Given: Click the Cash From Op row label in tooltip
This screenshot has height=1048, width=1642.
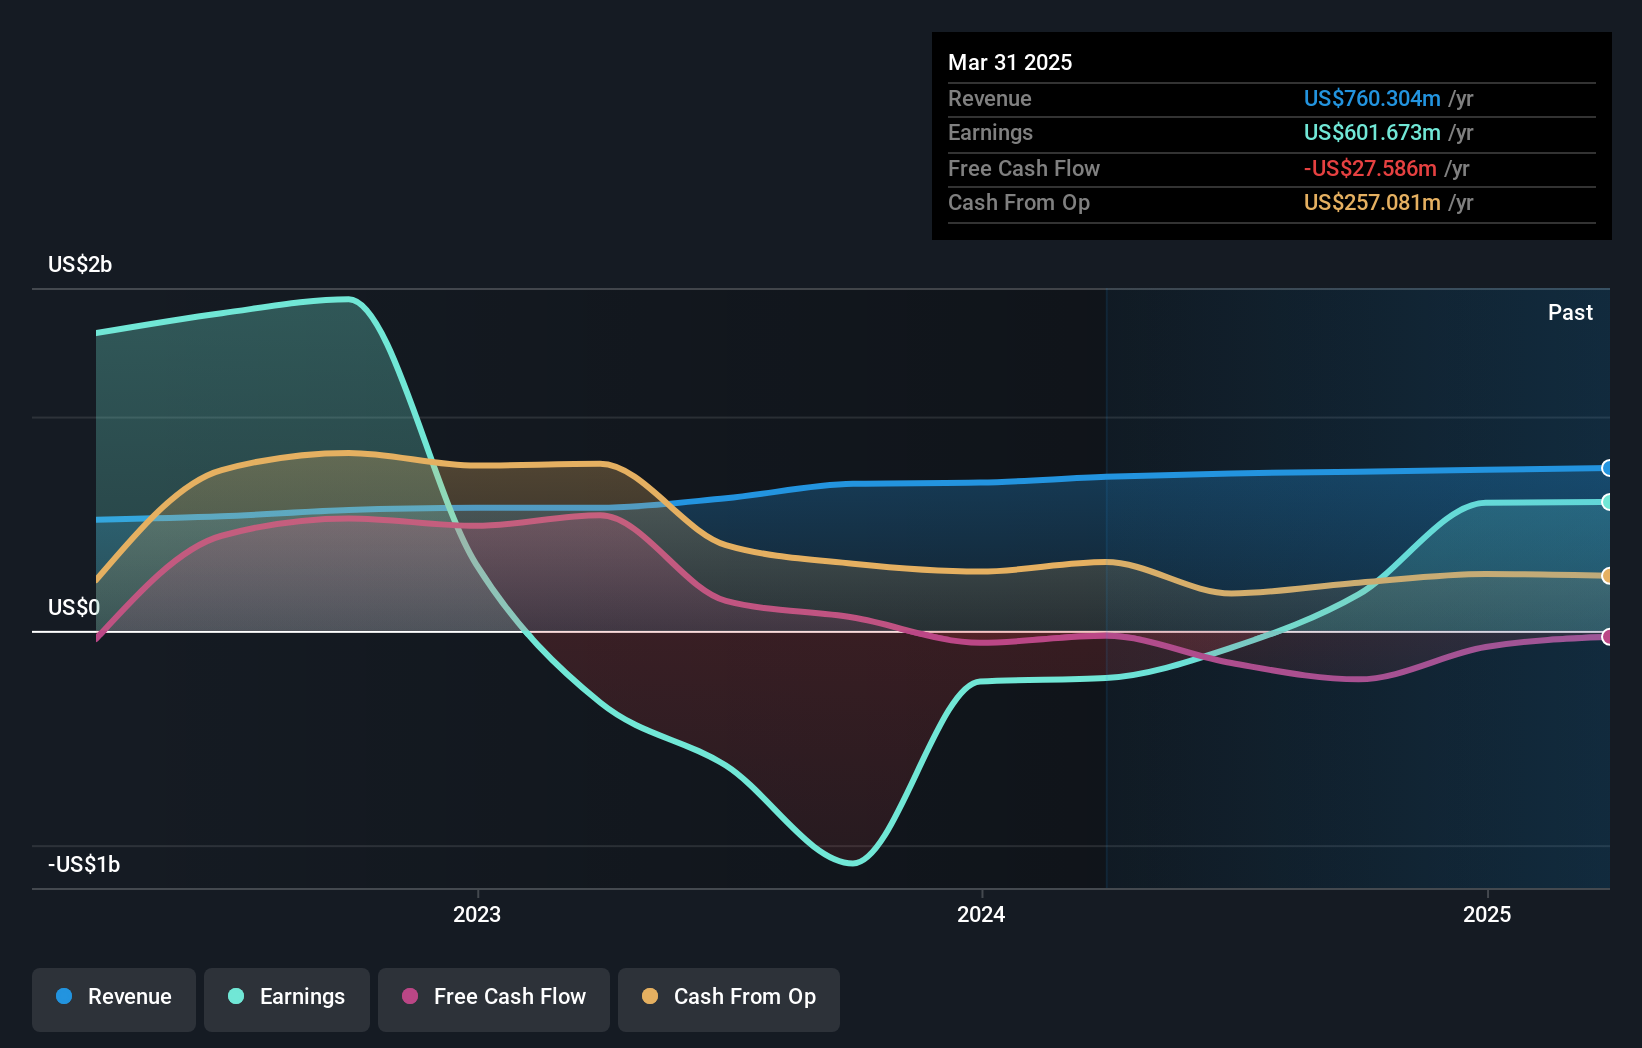Looking at the screenshot, I should 1019,202.
